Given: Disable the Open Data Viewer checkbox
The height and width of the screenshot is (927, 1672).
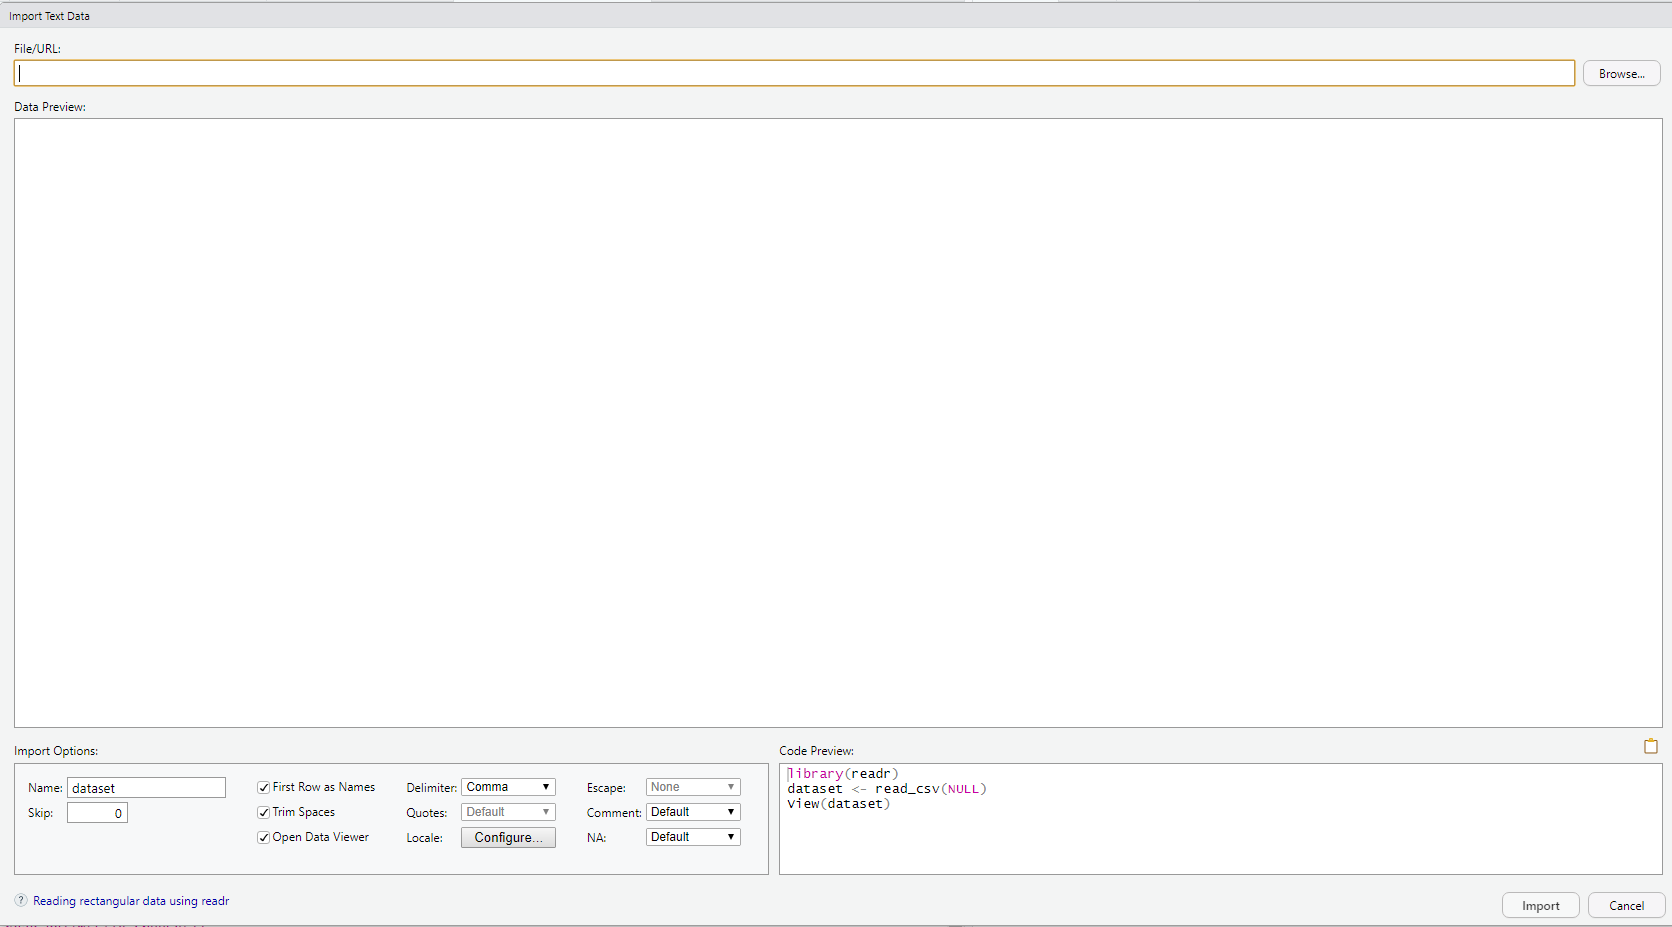Looking at the screenshot, I should click(x=264, y=838).
